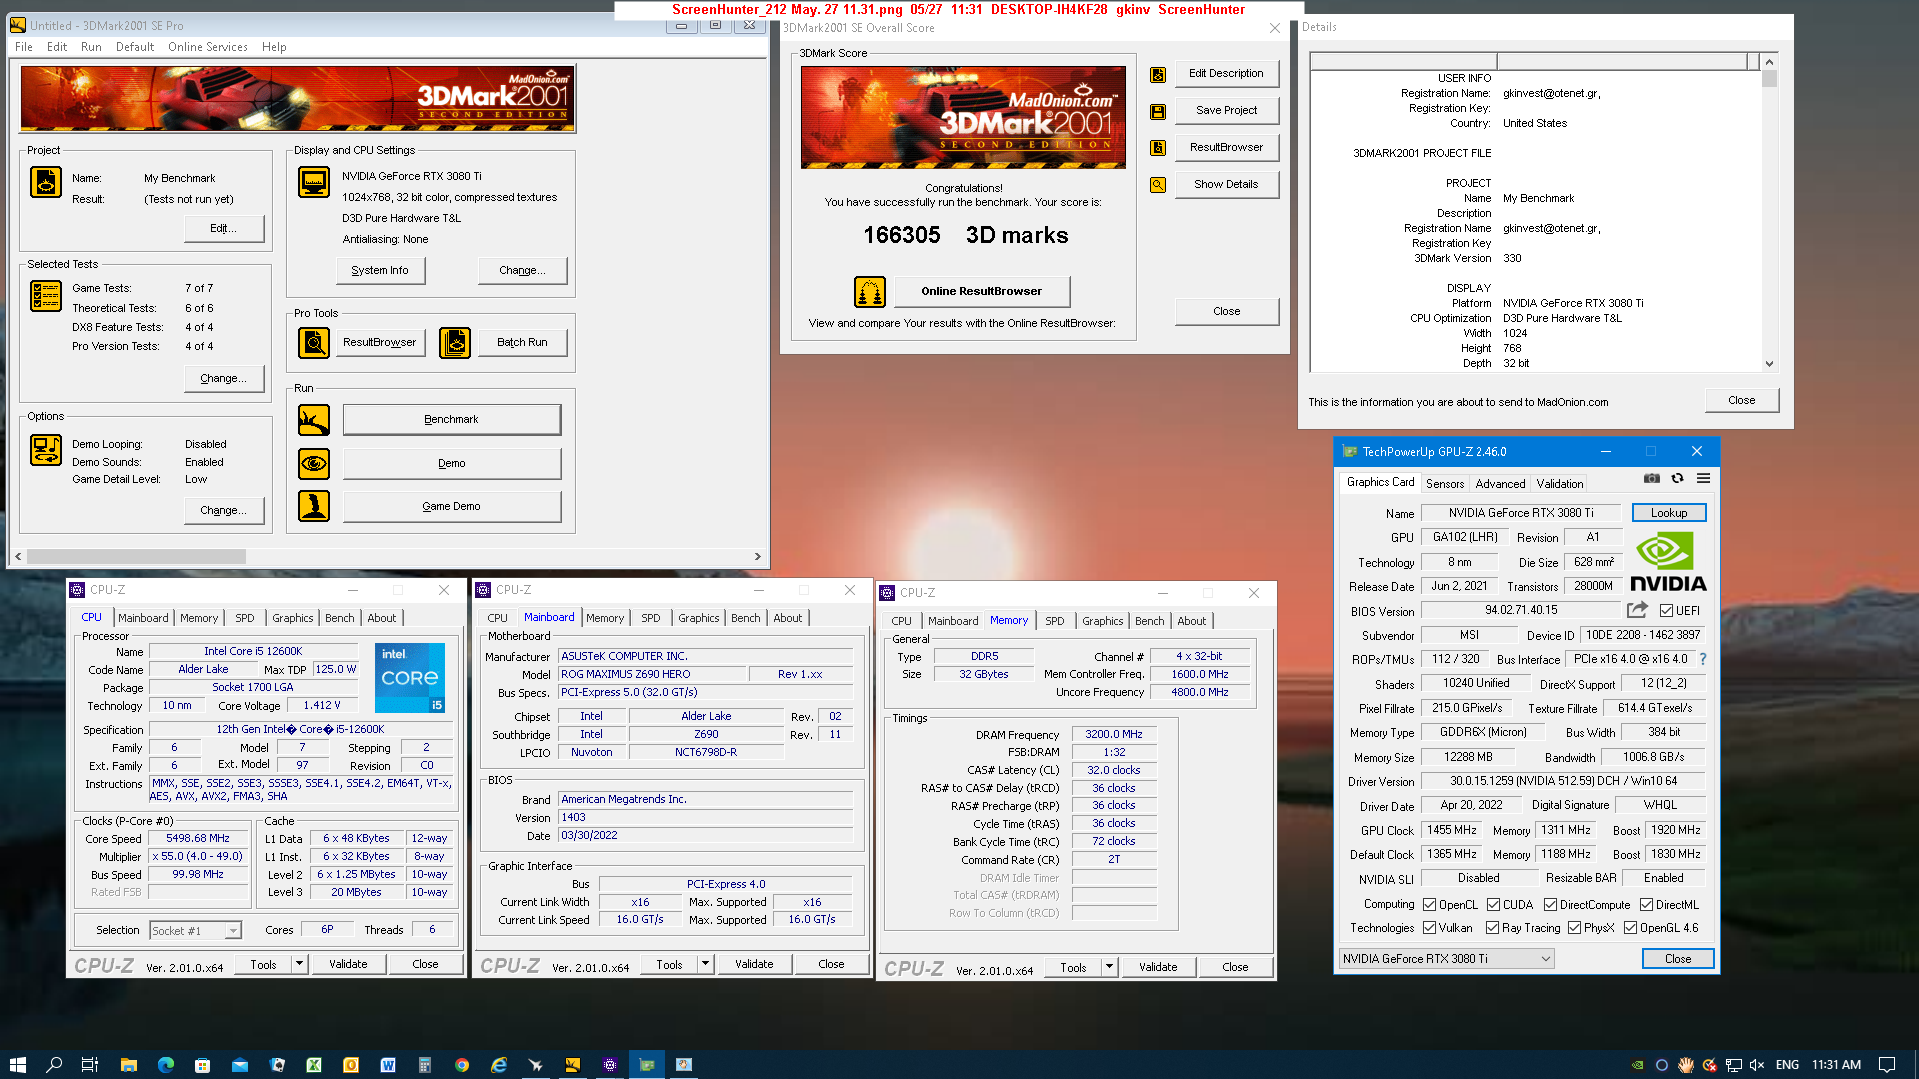Open the Calculator from the taskbar
The width and height of the screenshot is (1919, 1079).
point(424,1065)
